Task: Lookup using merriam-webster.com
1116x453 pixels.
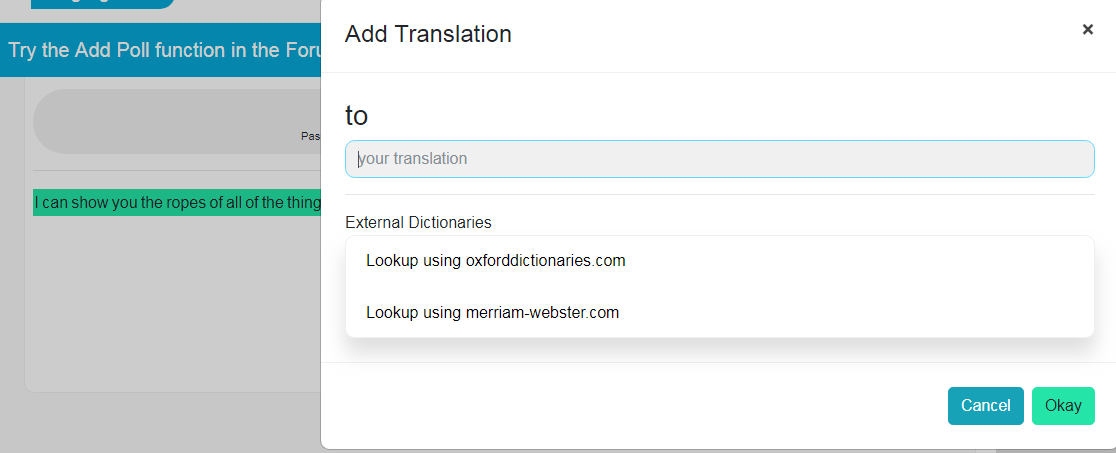Action: (x=492, y=312)
